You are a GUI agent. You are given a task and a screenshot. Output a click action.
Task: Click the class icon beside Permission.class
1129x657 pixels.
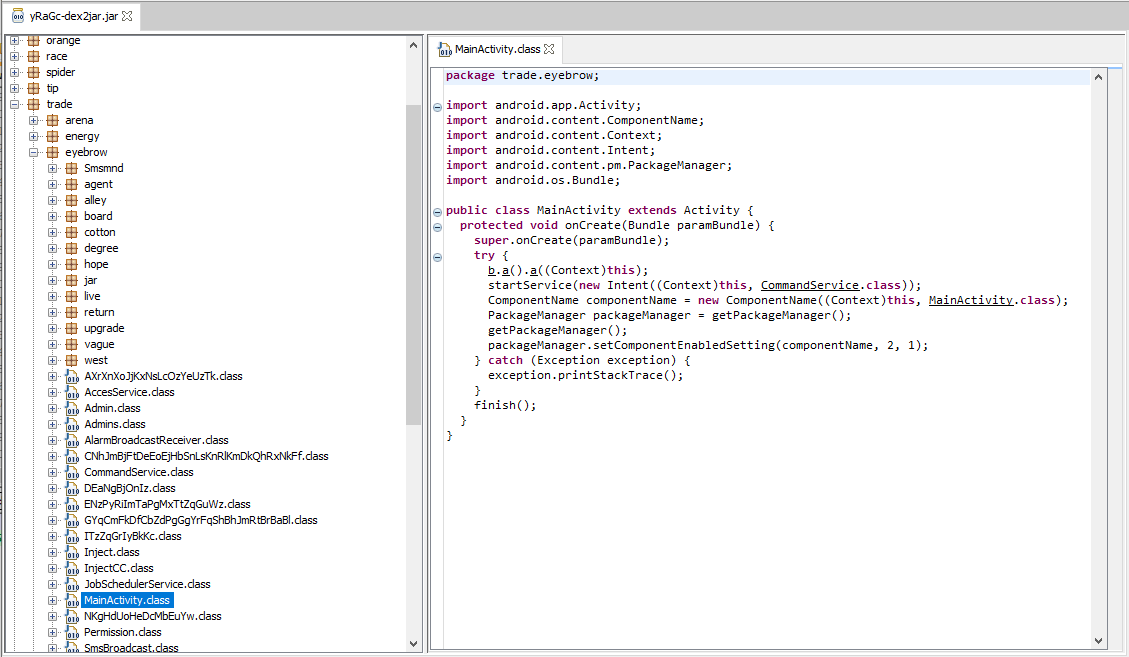[x=72, y=632]
